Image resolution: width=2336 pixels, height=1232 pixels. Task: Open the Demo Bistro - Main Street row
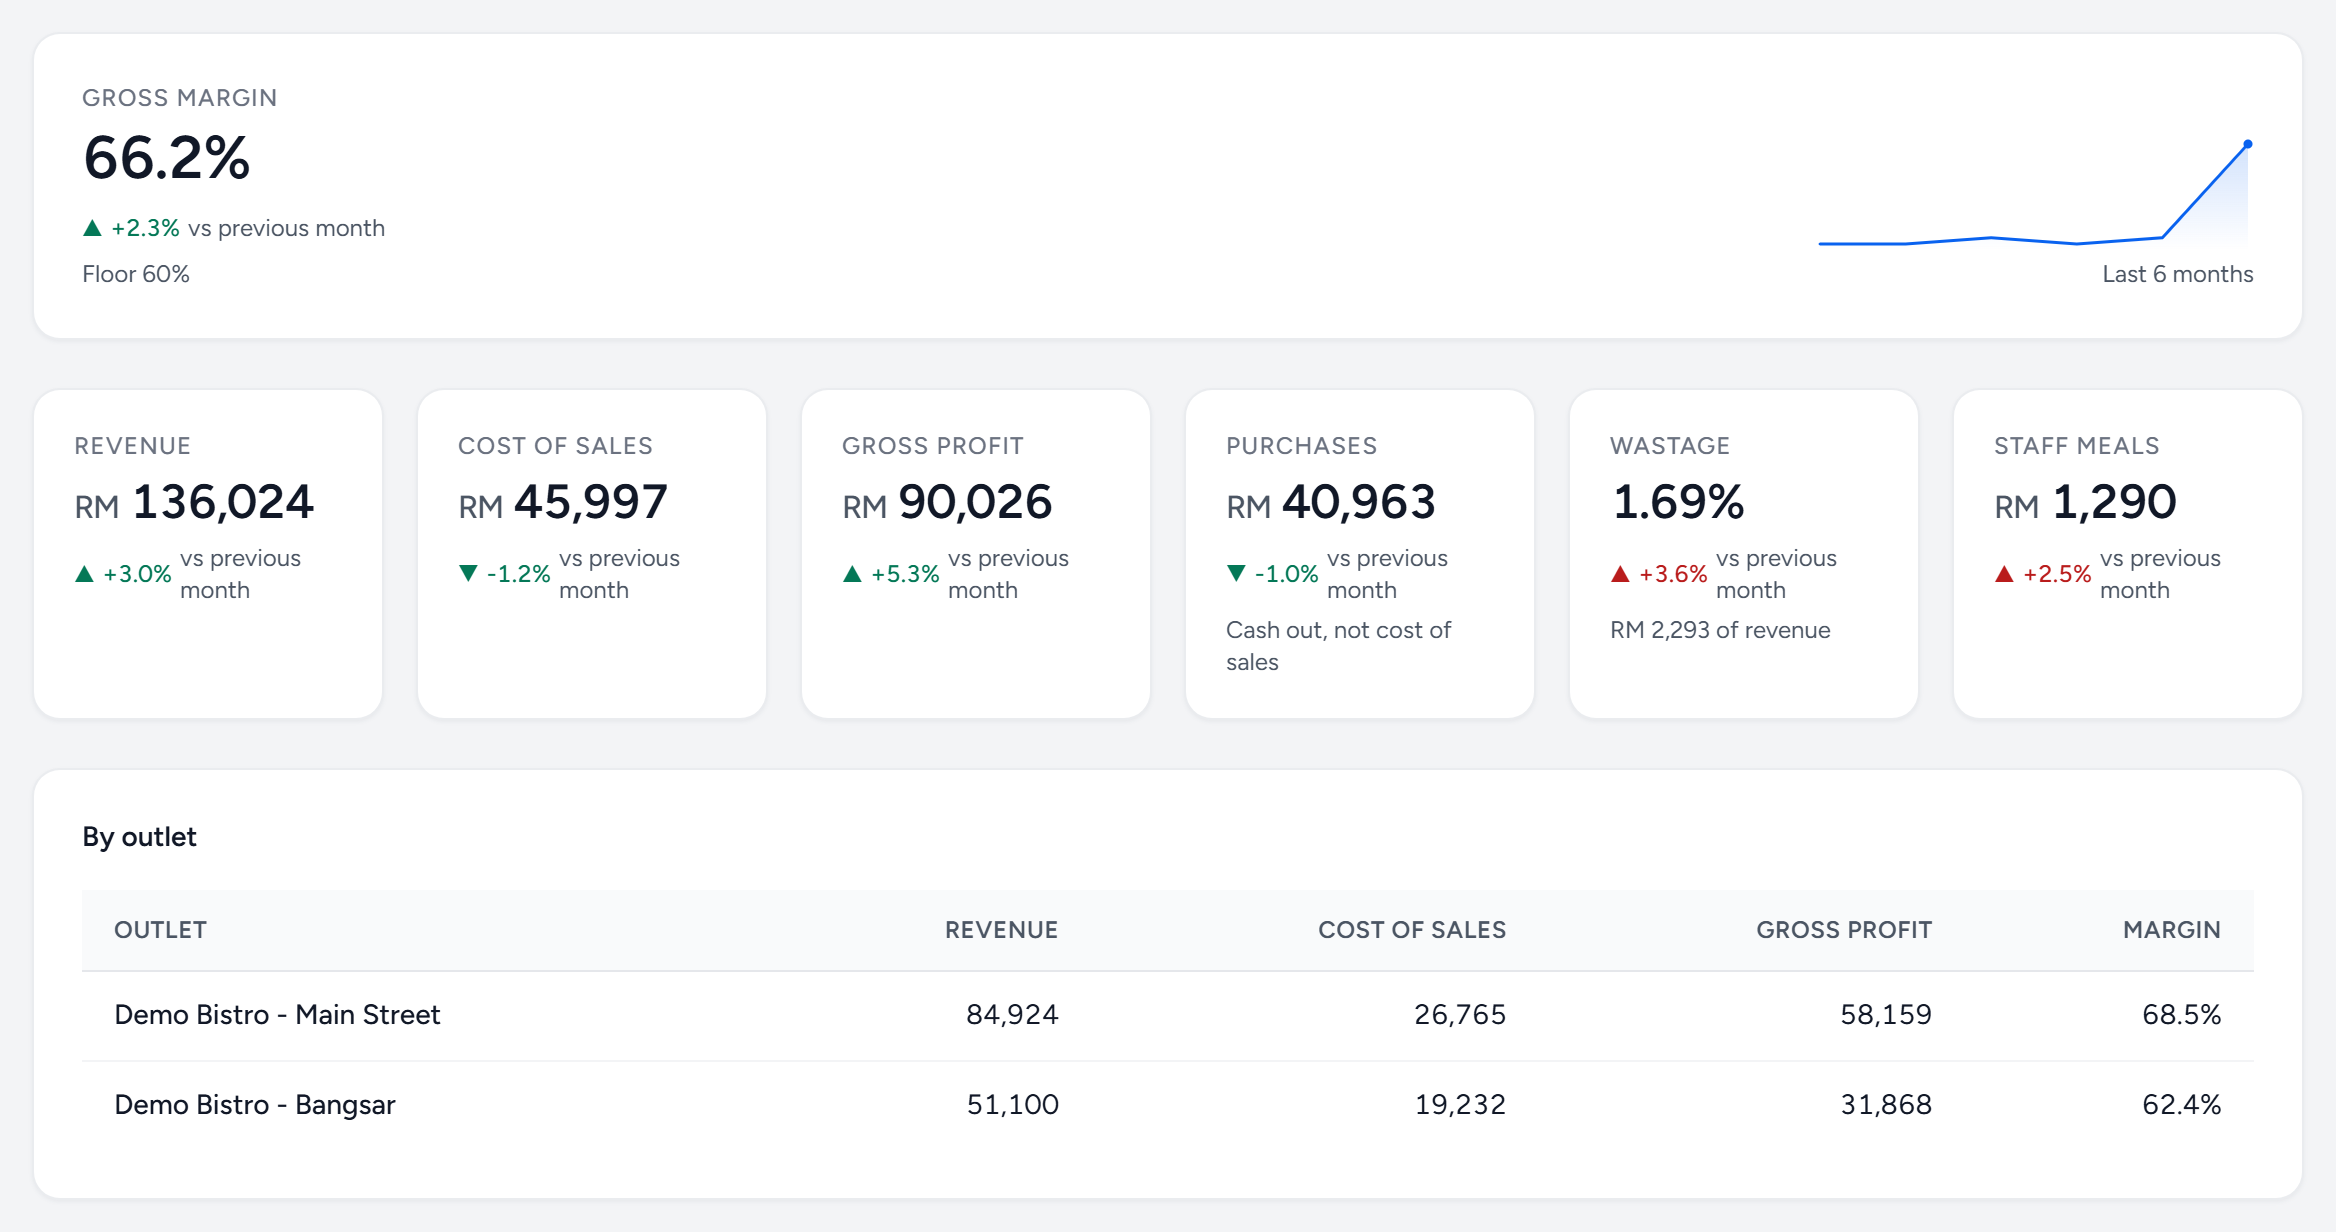[1168, 1015]
